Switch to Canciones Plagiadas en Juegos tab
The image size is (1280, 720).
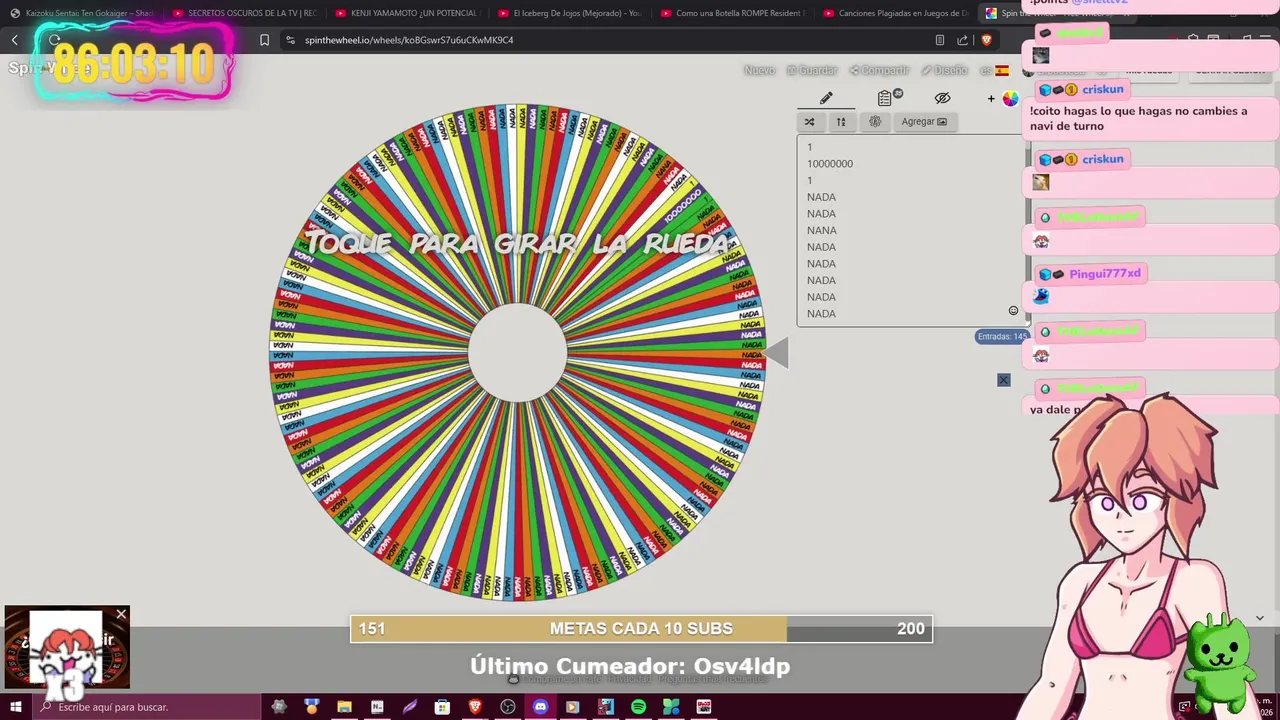tap(894, 13)
